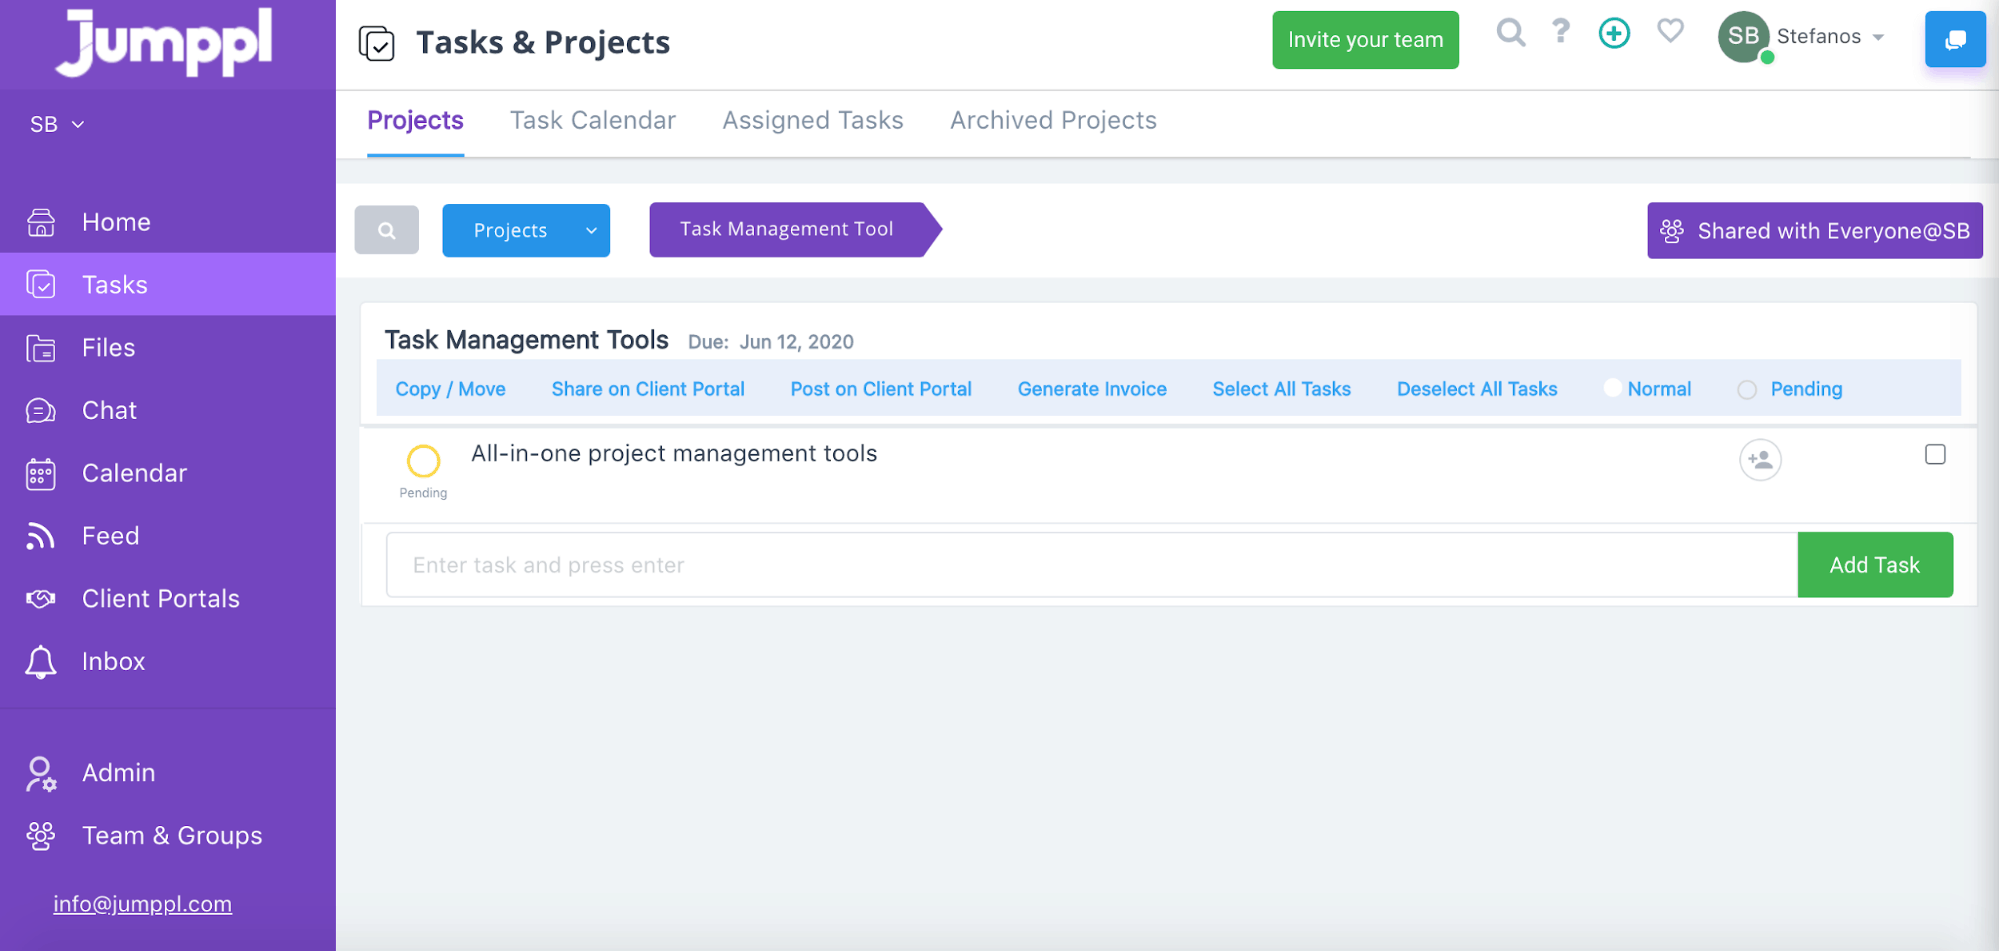Screen dimensions: 1999x951
Task: Click the SB user avatar
Action: (1744, 37)
